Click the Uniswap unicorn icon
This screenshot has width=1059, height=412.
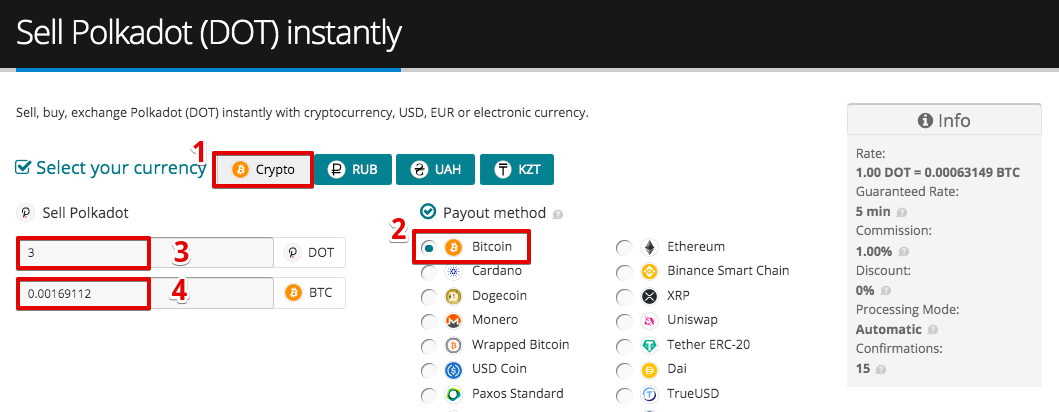click(649, 320)
